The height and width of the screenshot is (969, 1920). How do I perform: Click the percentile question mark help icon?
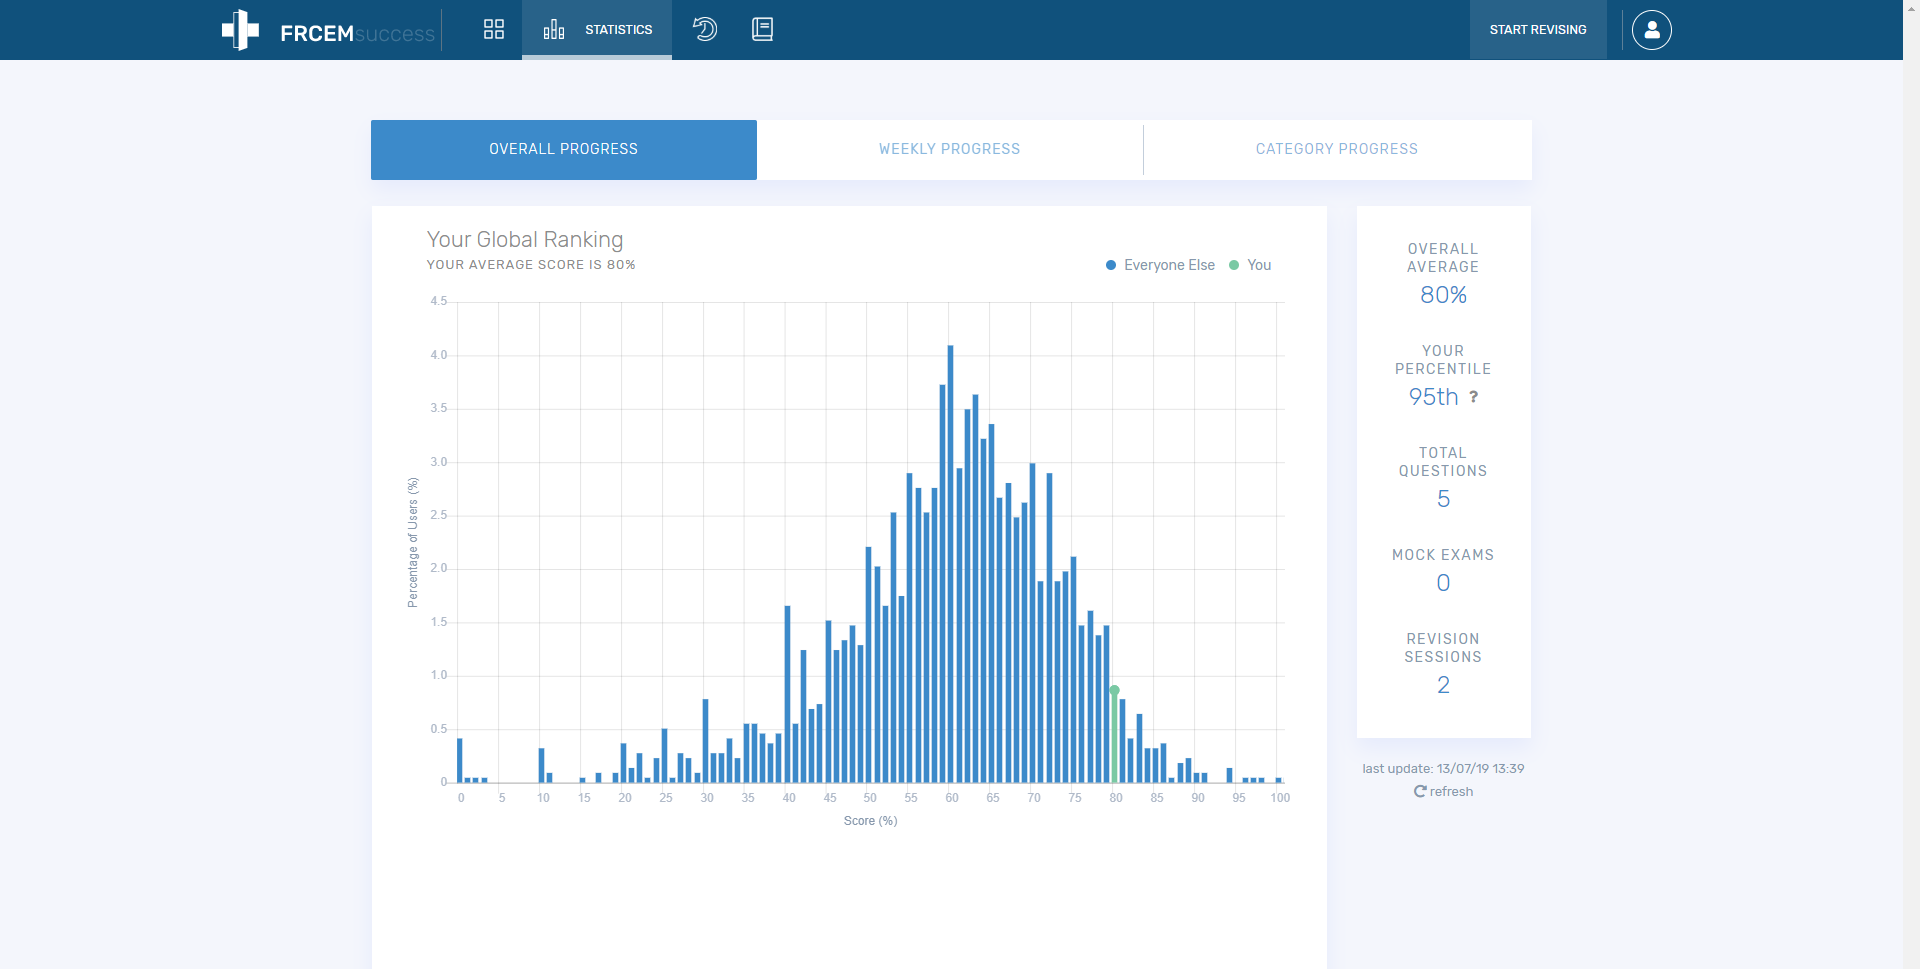[x=1473, y=397]
